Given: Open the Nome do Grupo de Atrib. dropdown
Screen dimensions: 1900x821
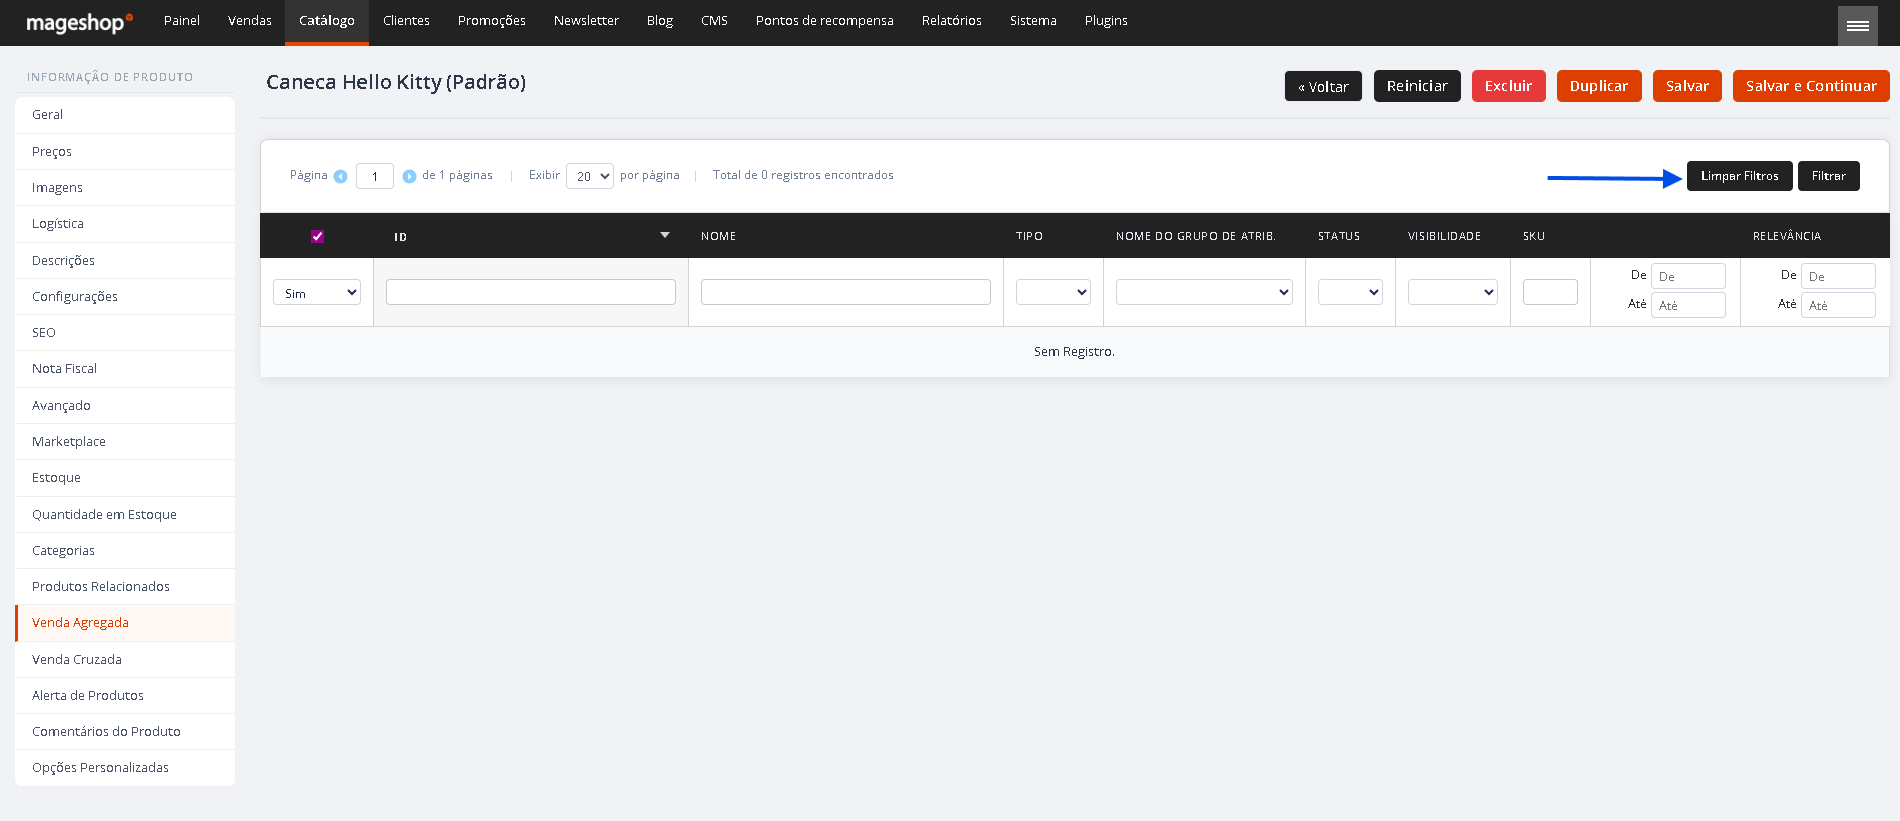Looking at the screenshot, I should coord(1204,292).
